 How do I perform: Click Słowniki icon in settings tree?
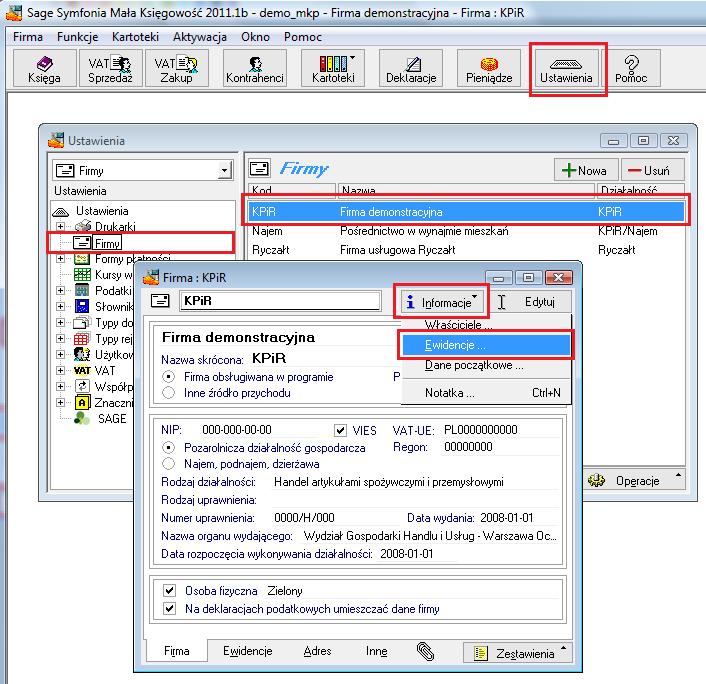tap(82, 307)
